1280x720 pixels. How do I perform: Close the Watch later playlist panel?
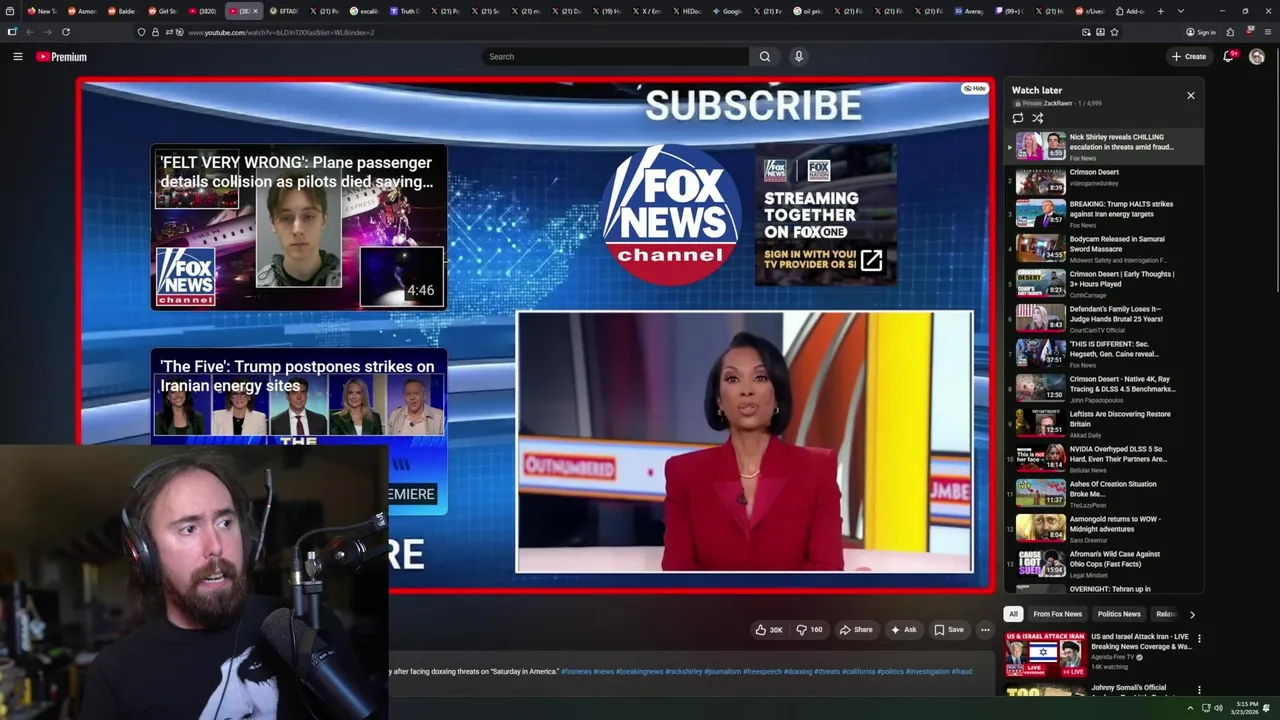pyautogui.click(x=1190, y=95)
